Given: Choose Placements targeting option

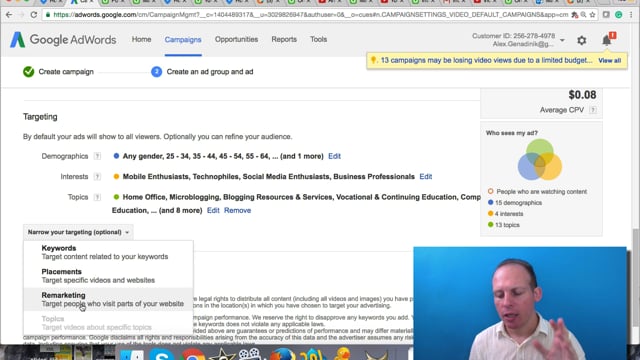Looking at the screenshot, I should coord(108,276).
